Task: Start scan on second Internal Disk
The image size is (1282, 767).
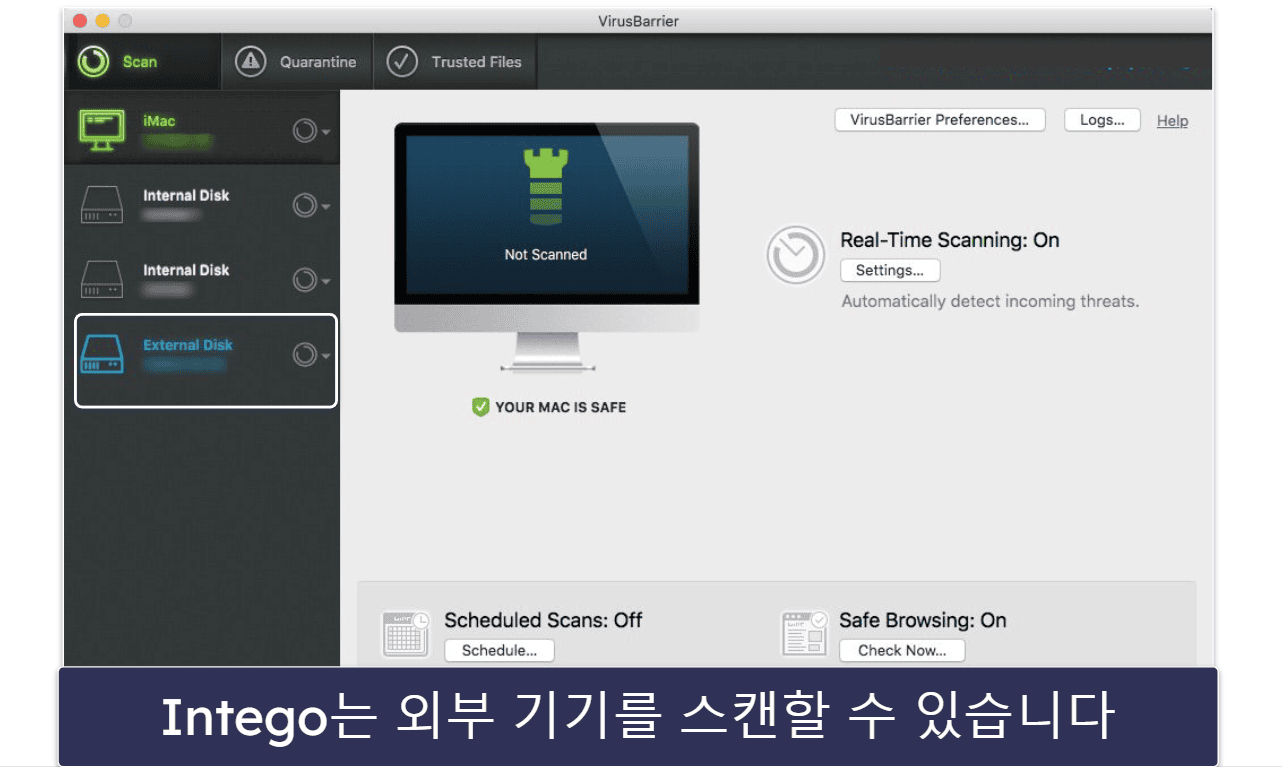Action: [x=304, y=281]
